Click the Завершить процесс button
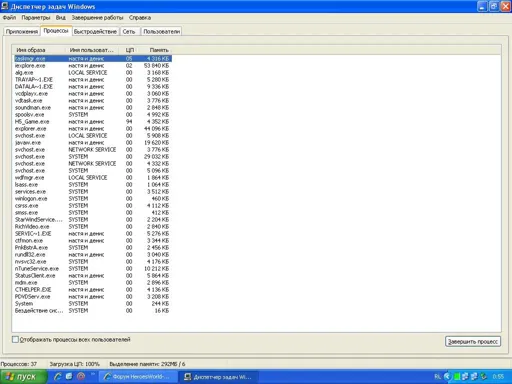Viewport: 512px width, 384px height. click(x=473, y=341)
